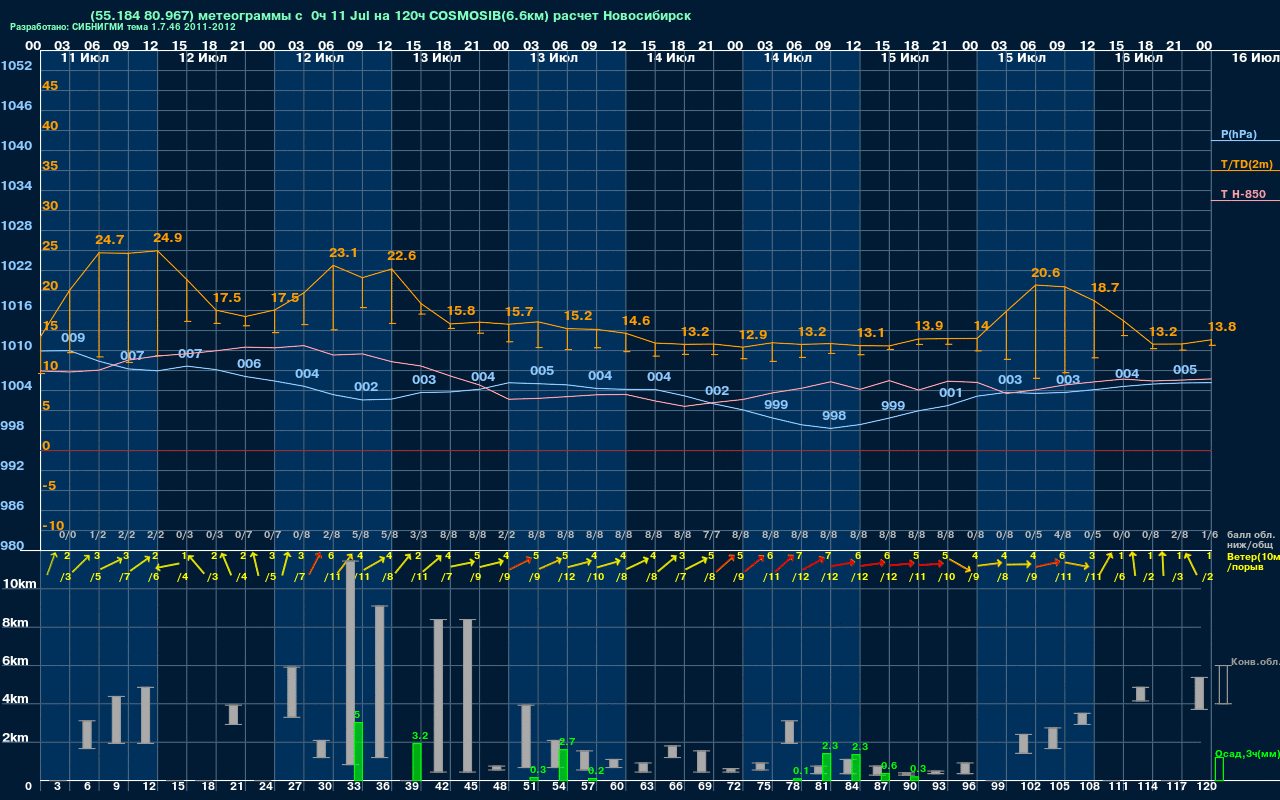Click the 15.8 temperature label
1280x800 pixels.
(461, 311)
